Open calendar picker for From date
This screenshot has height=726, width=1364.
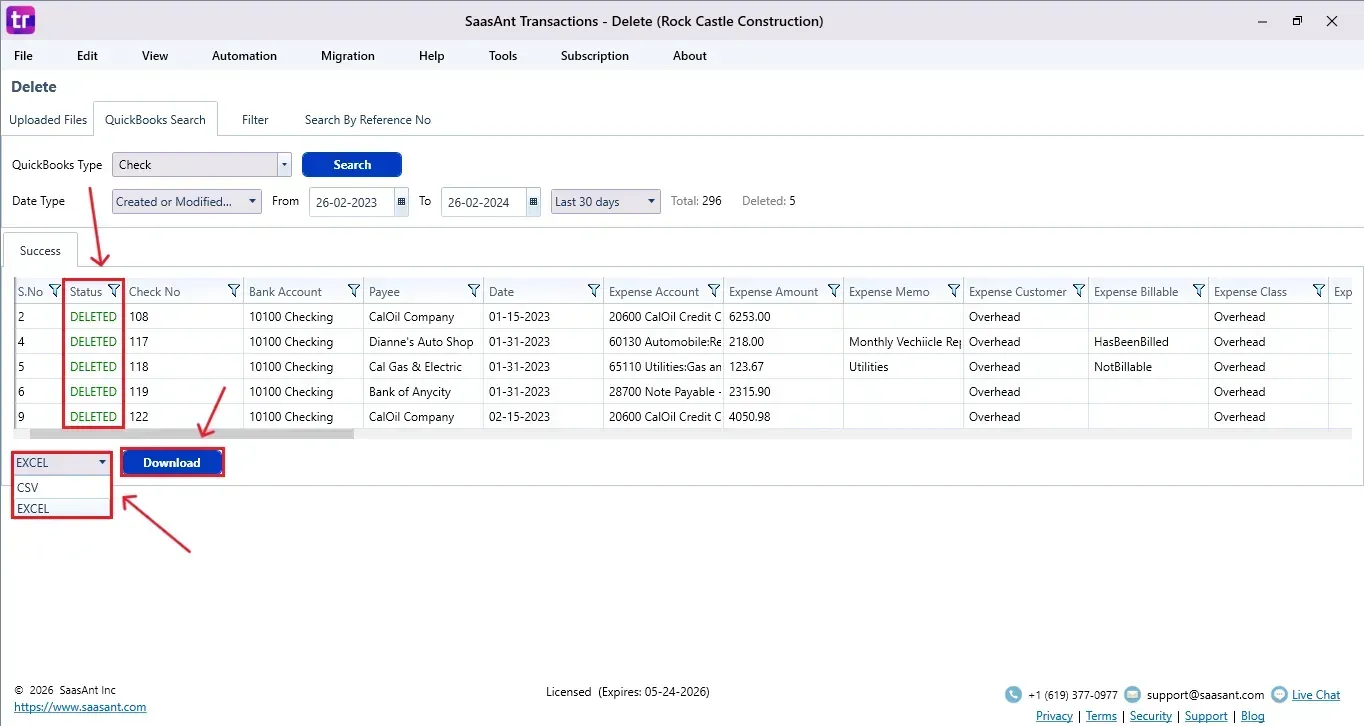click(402, 201)
